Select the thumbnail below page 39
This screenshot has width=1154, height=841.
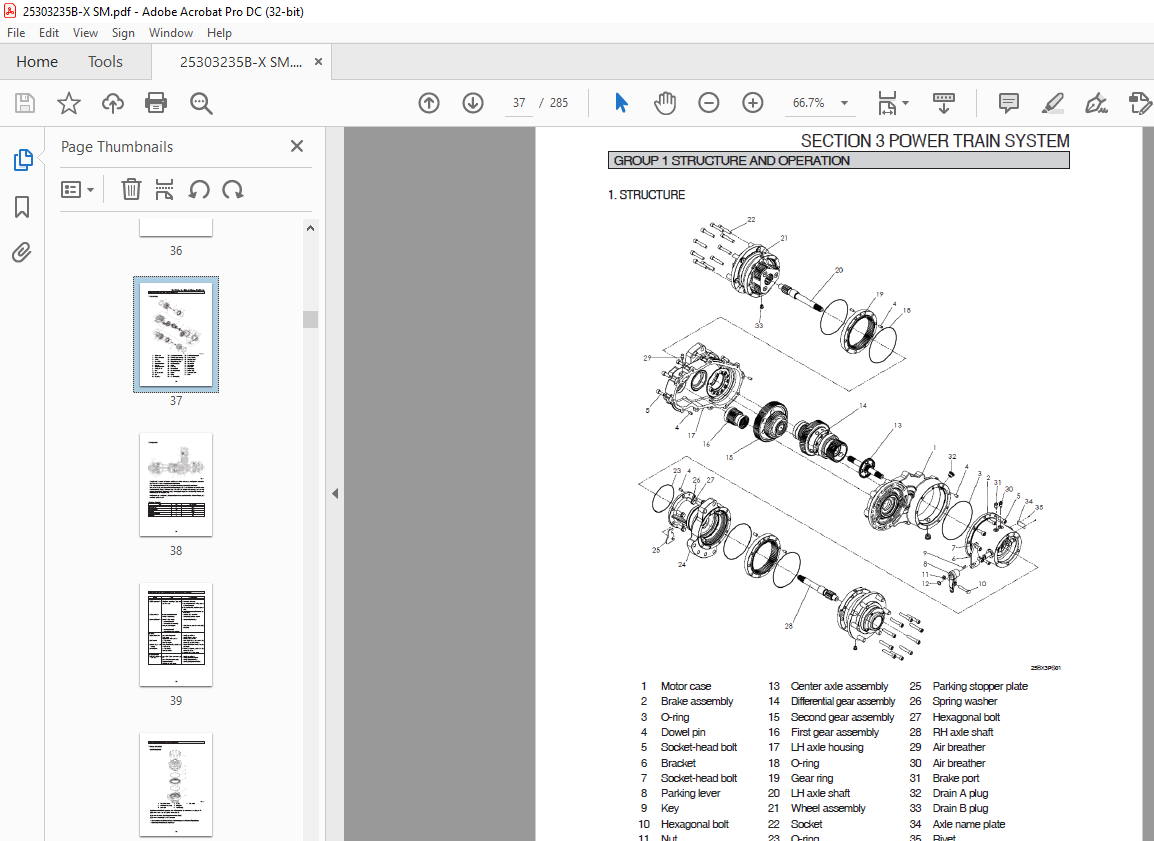click(x=176, y=784)
